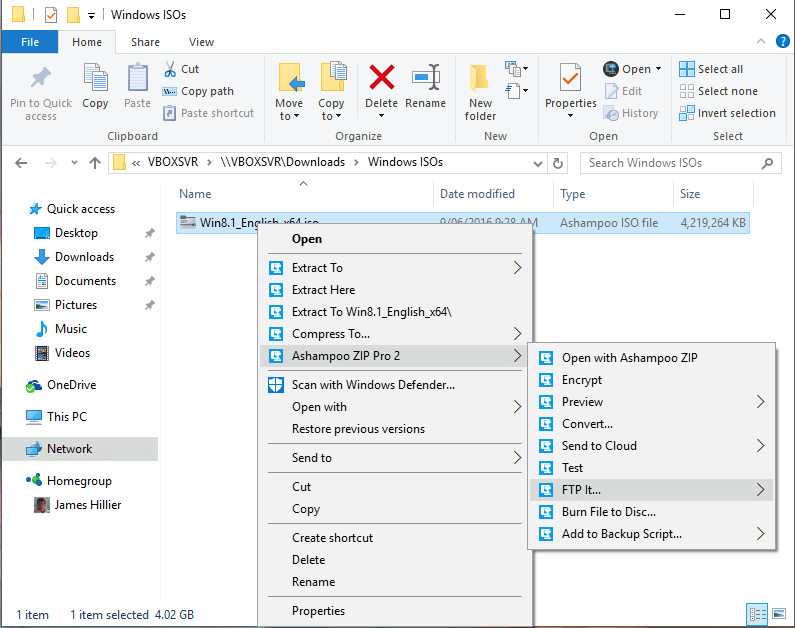Screen dimensions: 795x628
Task: Choose Test in Ashampoo submenu
Action: coord(572,468)
